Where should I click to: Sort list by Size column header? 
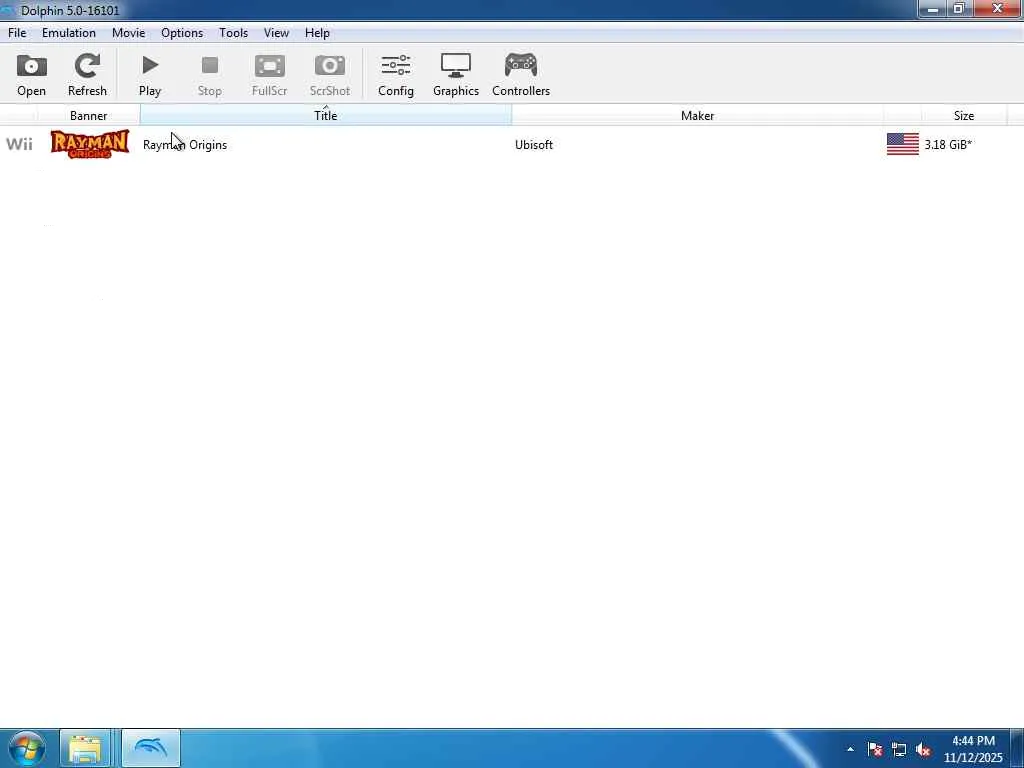tap(964, 116)
